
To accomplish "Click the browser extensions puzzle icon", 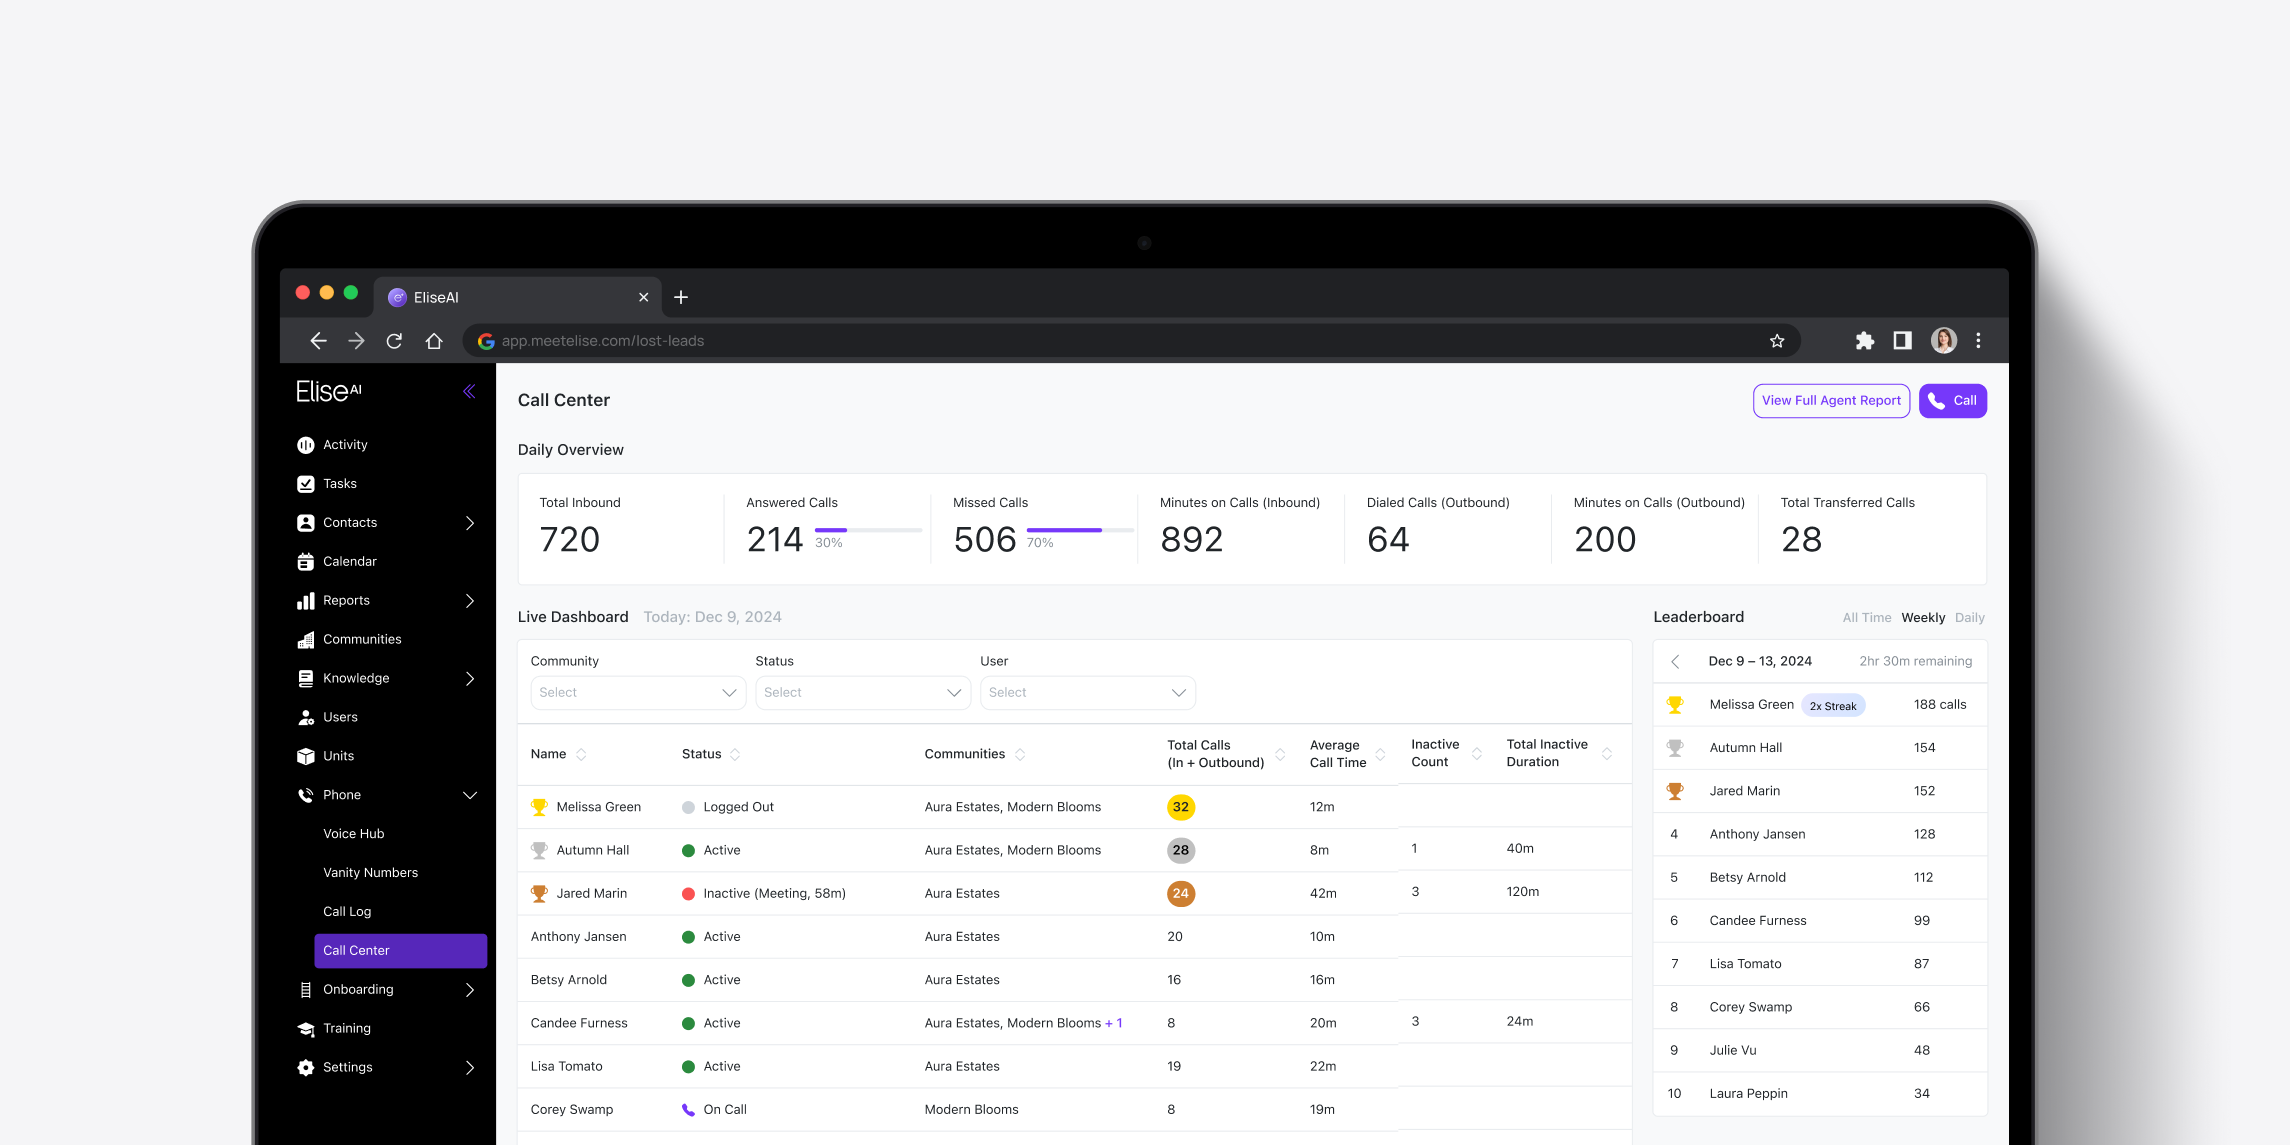I will tap(1864, 341).
